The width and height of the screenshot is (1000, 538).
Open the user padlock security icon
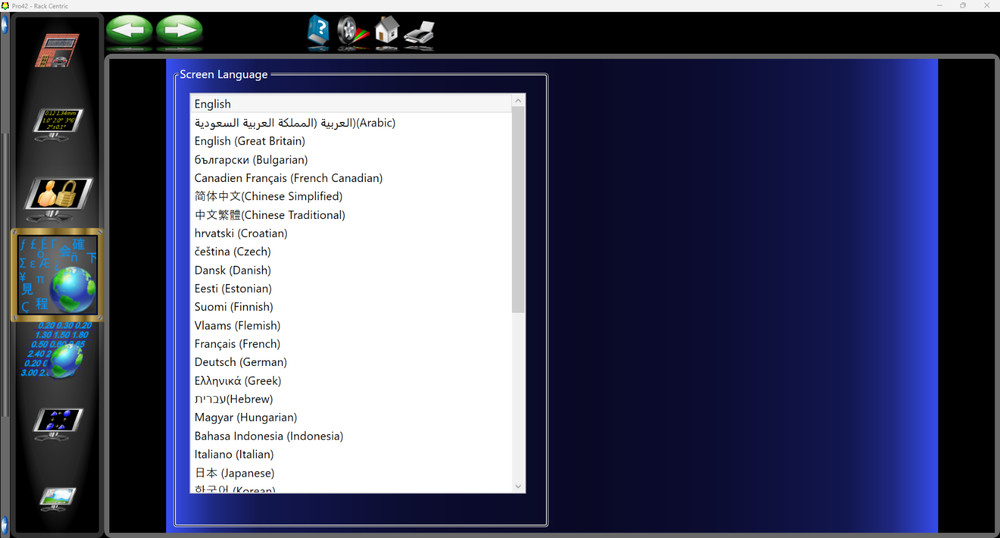tap(57, 197)
